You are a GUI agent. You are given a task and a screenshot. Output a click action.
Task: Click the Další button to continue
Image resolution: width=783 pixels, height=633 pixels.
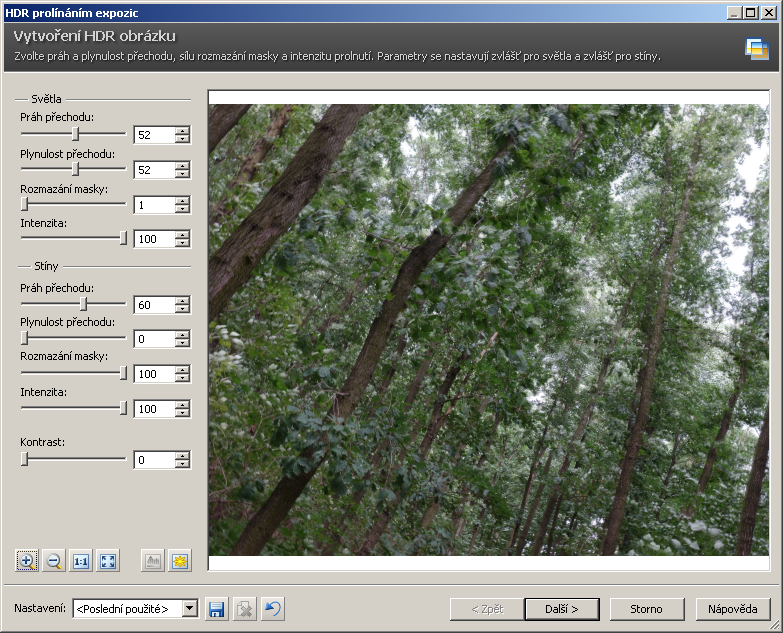click(561, 608)
